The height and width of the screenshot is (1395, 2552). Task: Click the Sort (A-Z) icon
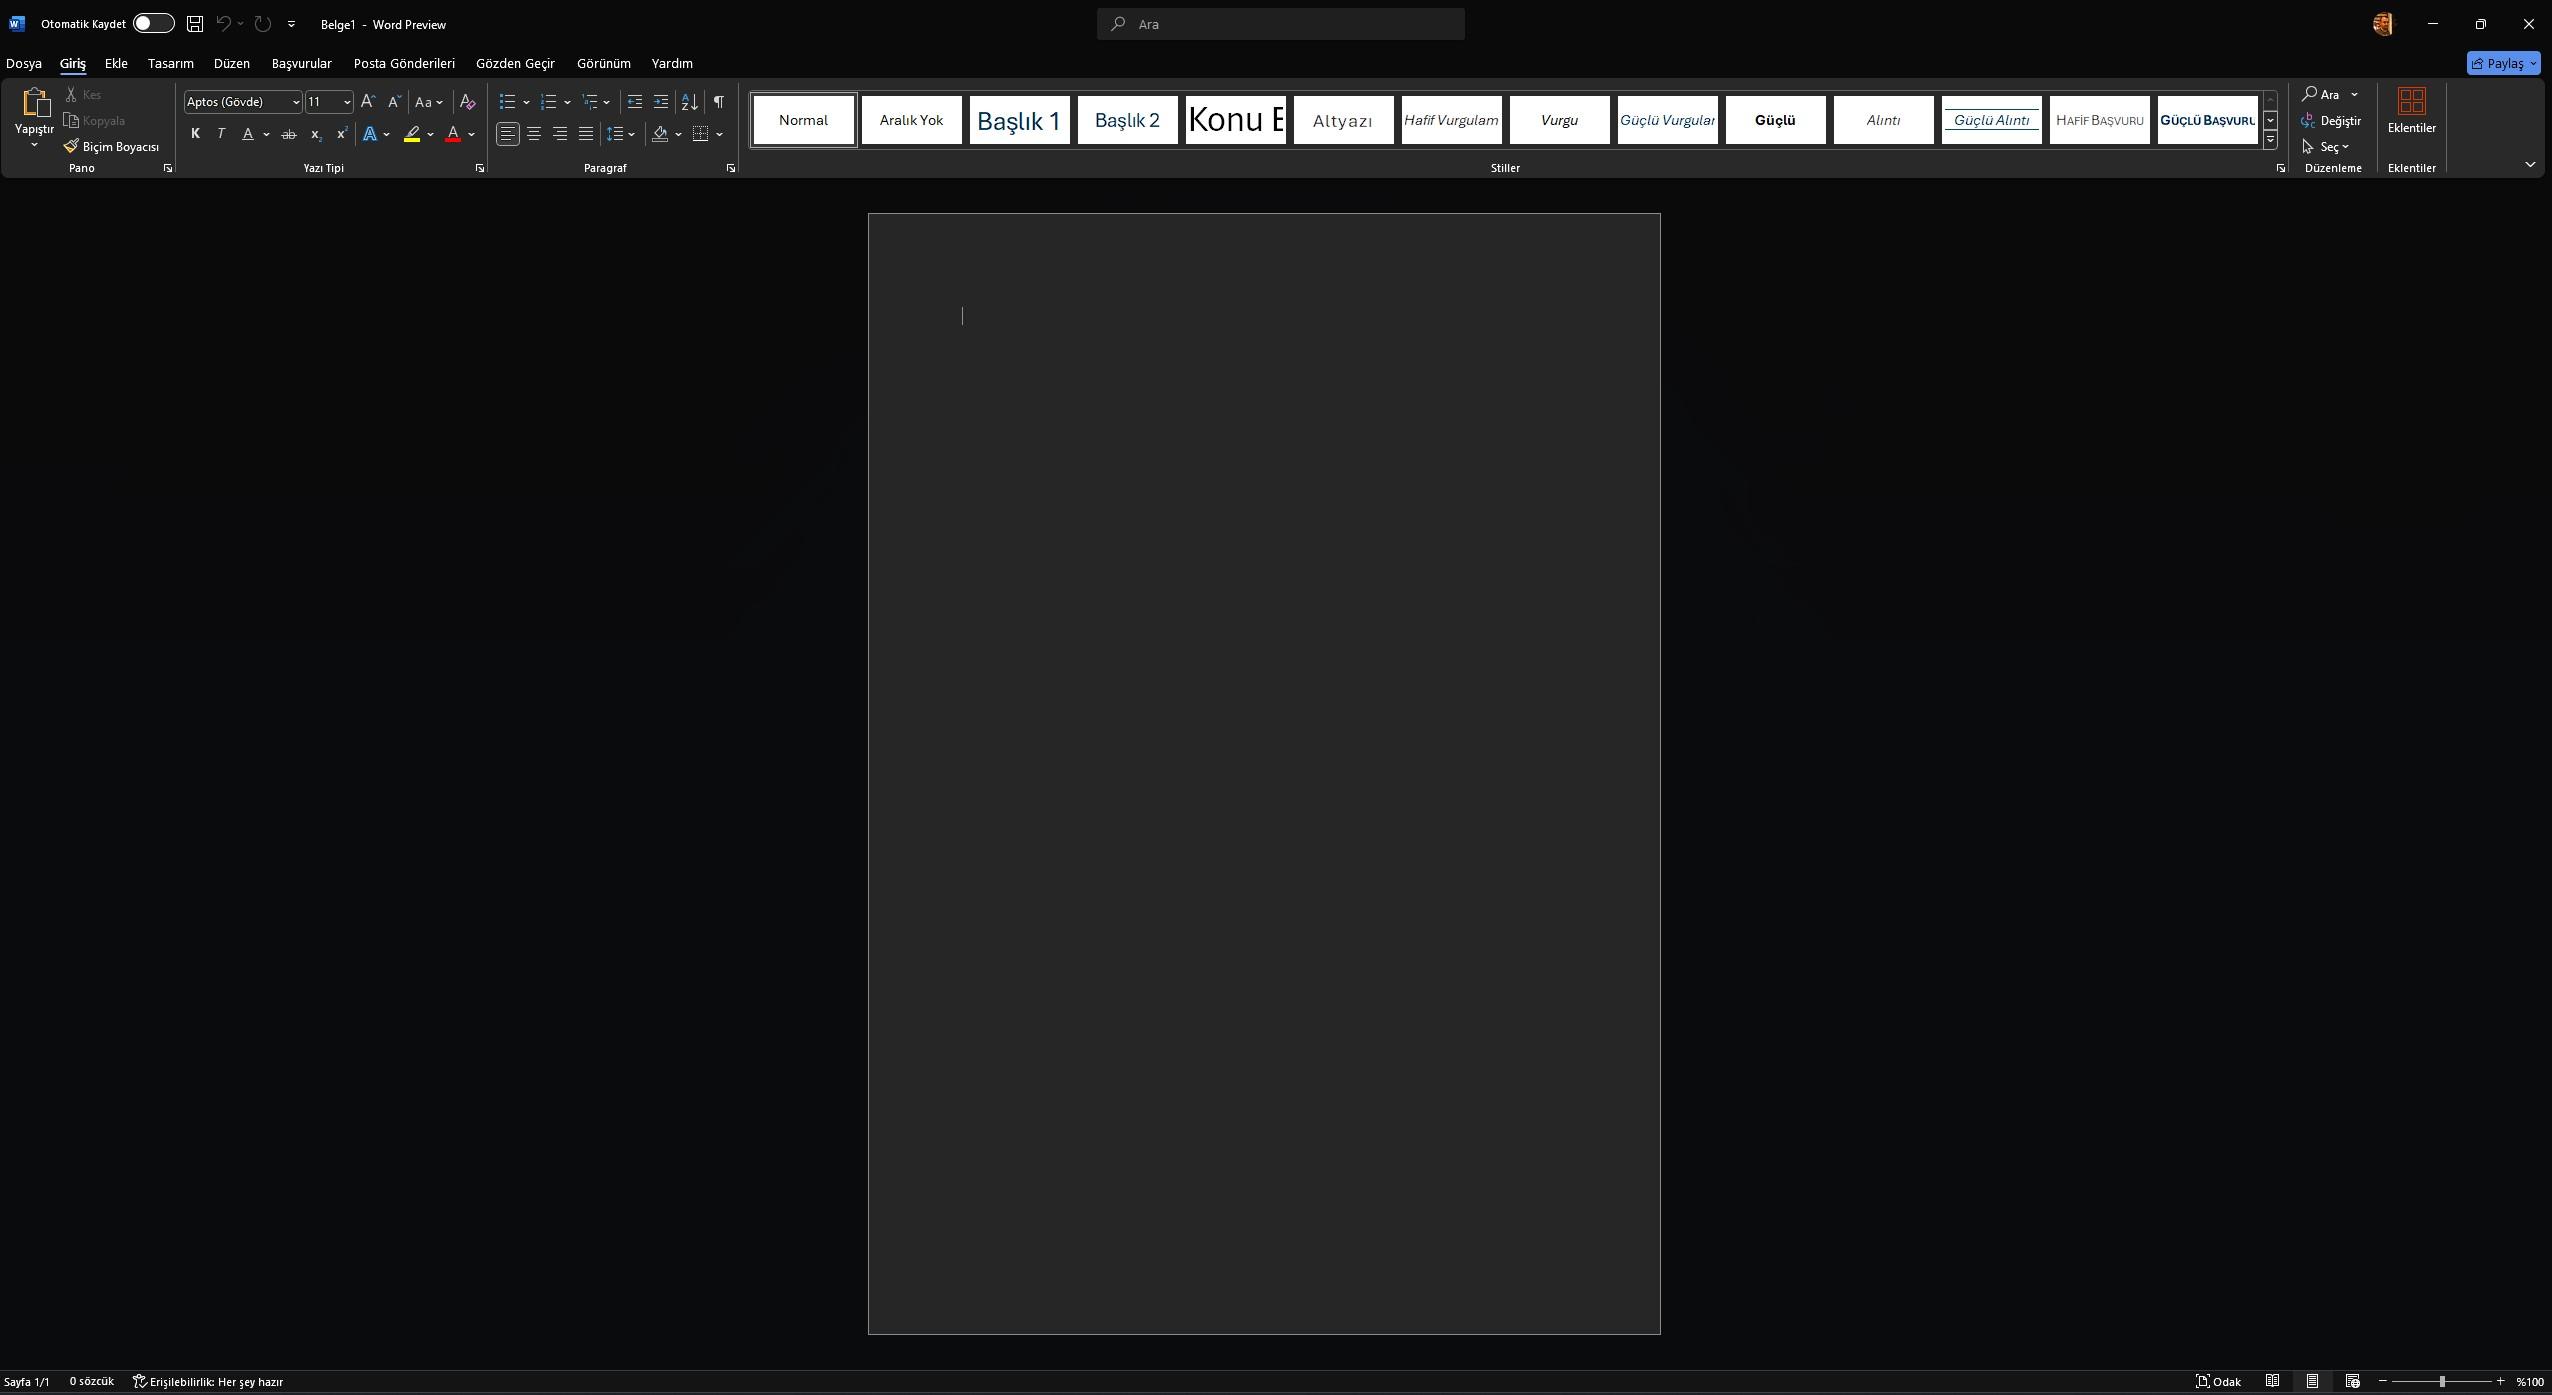[x=689, y=102]
